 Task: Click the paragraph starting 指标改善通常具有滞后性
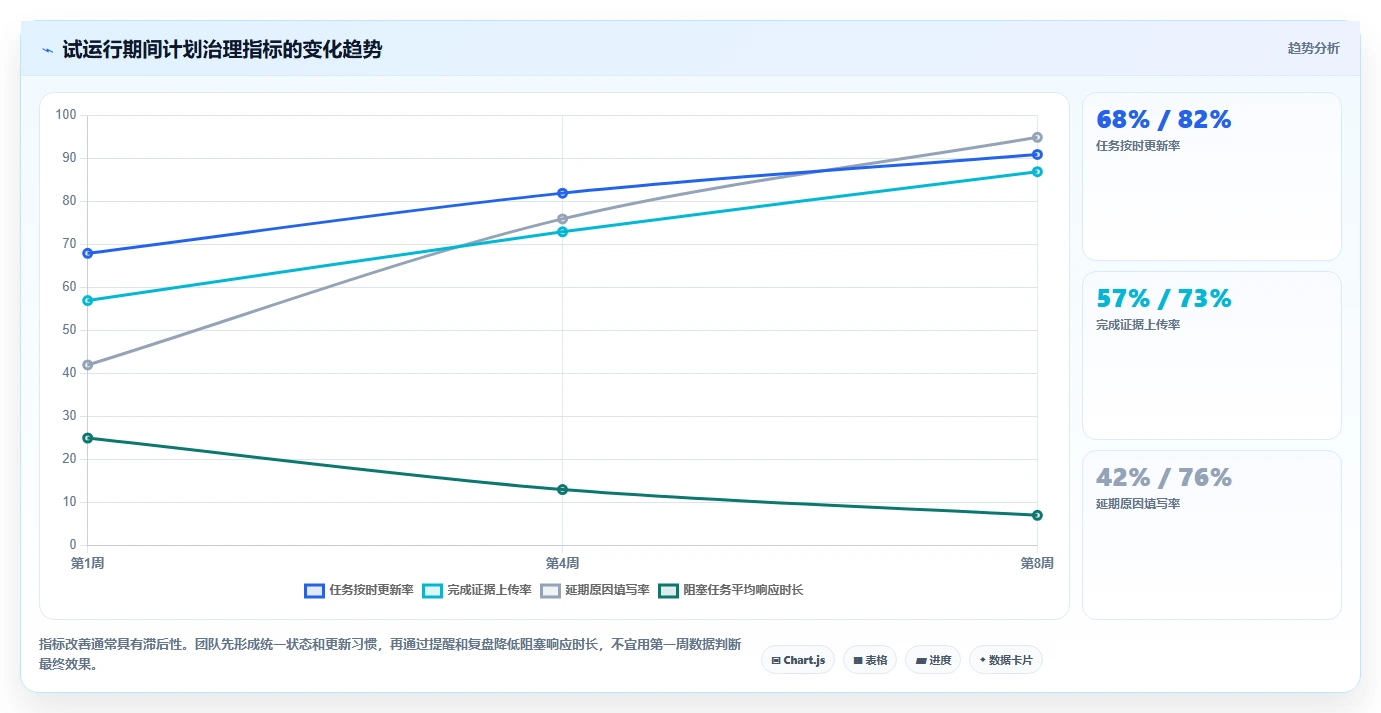click(x=390, y=655)
